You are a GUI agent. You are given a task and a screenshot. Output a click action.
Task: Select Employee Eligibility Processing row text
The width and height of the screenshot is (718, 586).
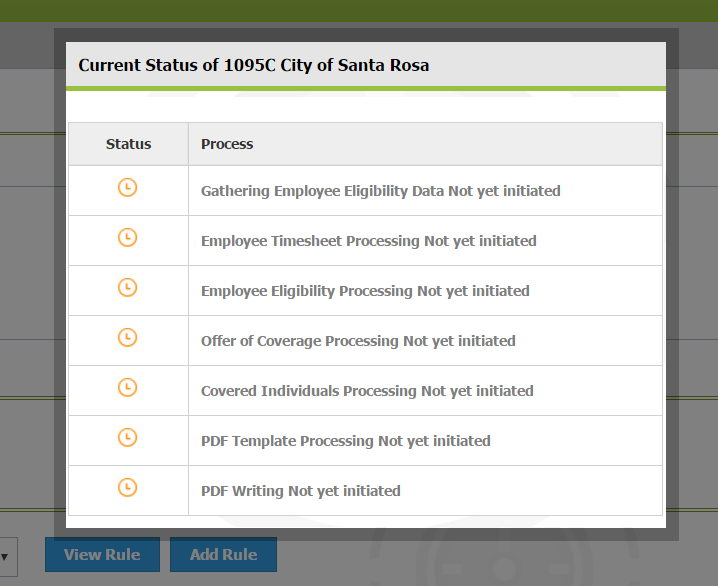tap(365, 291)
